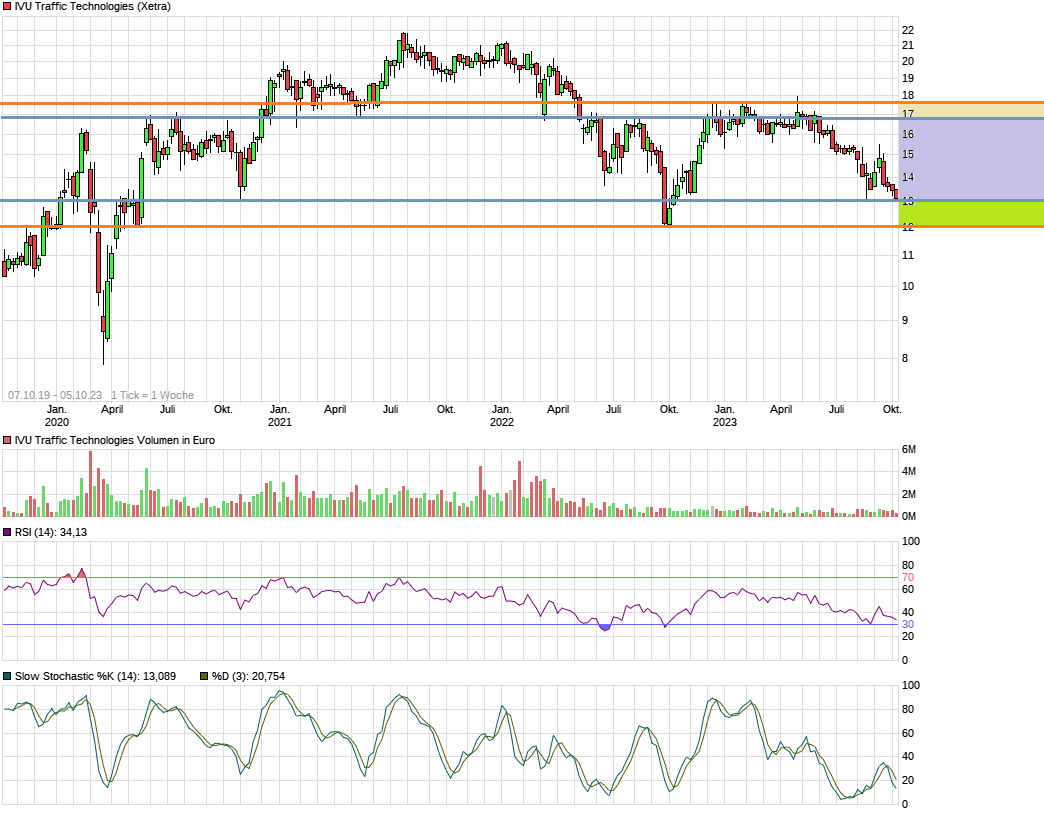This screenshot has height=814, width=1044.
Task: Click the volume axis label 6M
Action: point(909,449)
